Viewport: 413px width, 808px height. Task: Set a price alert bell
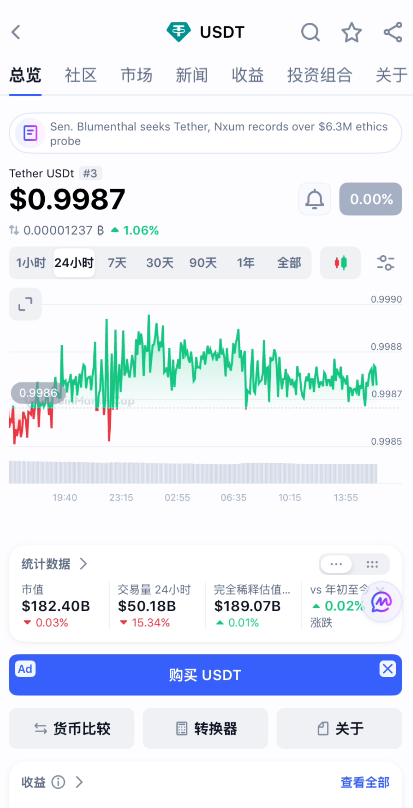coord(315,199)
